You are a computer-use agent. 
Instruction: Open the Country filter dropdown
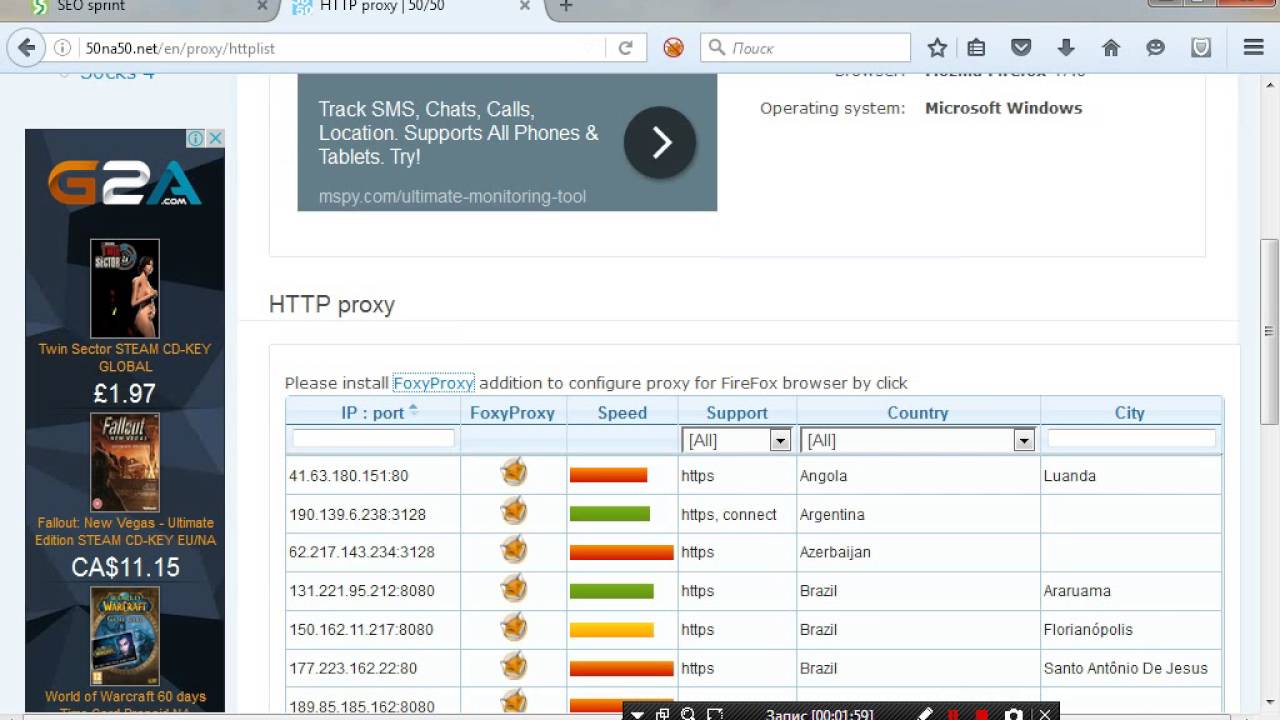pos(917,440)
